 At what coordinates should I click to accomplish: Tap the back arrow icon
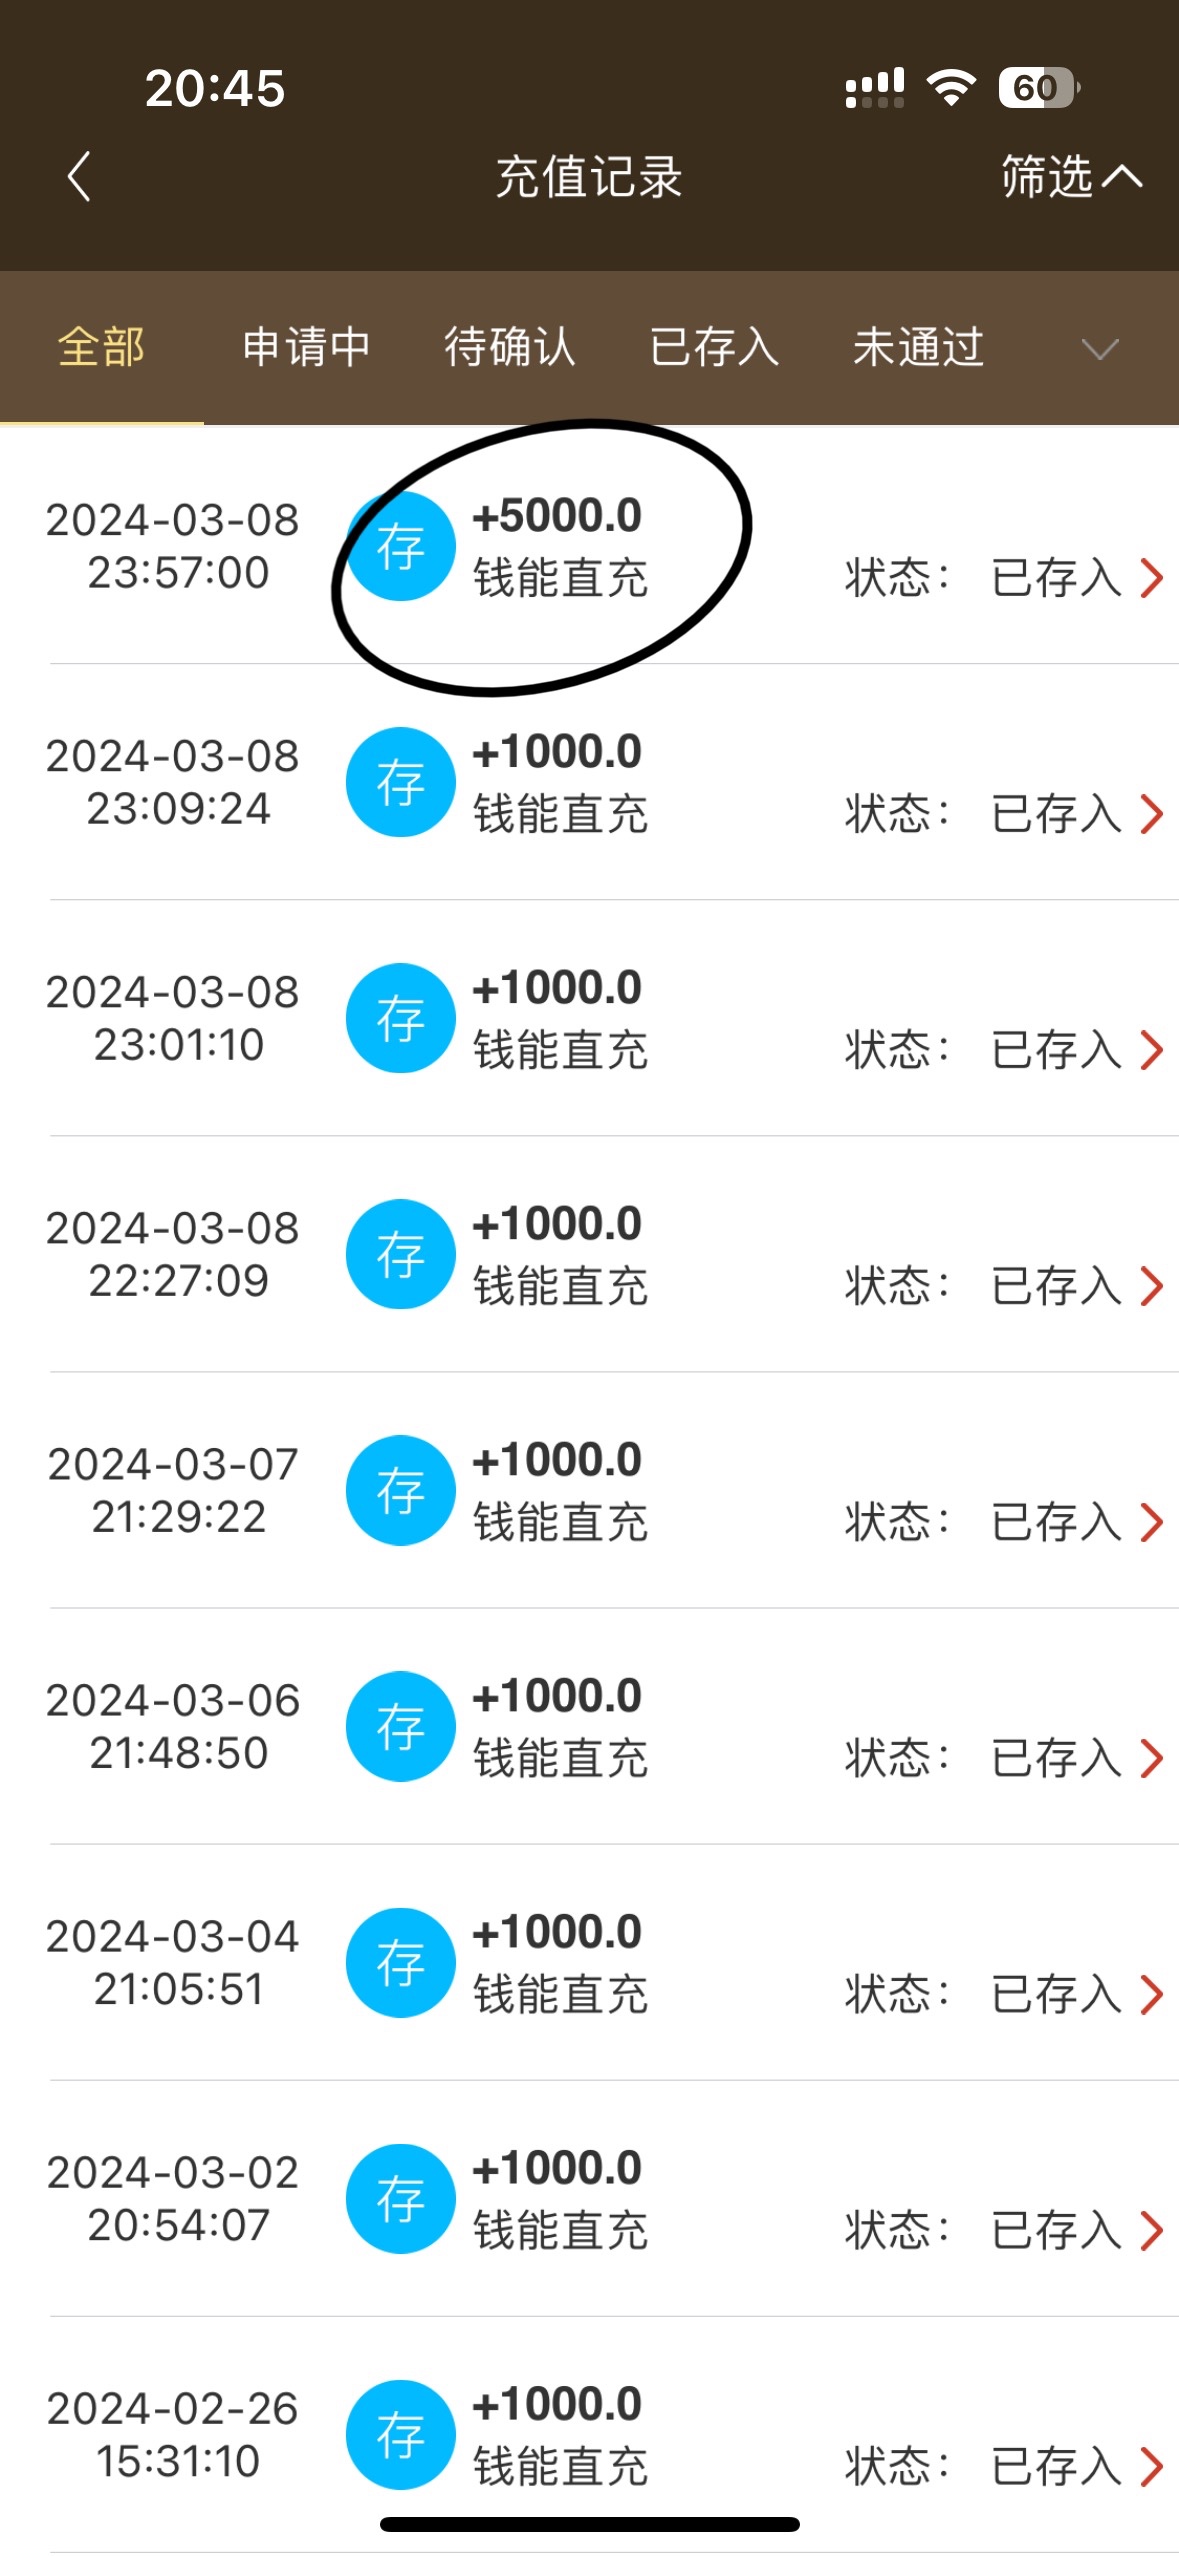point(80,177)
